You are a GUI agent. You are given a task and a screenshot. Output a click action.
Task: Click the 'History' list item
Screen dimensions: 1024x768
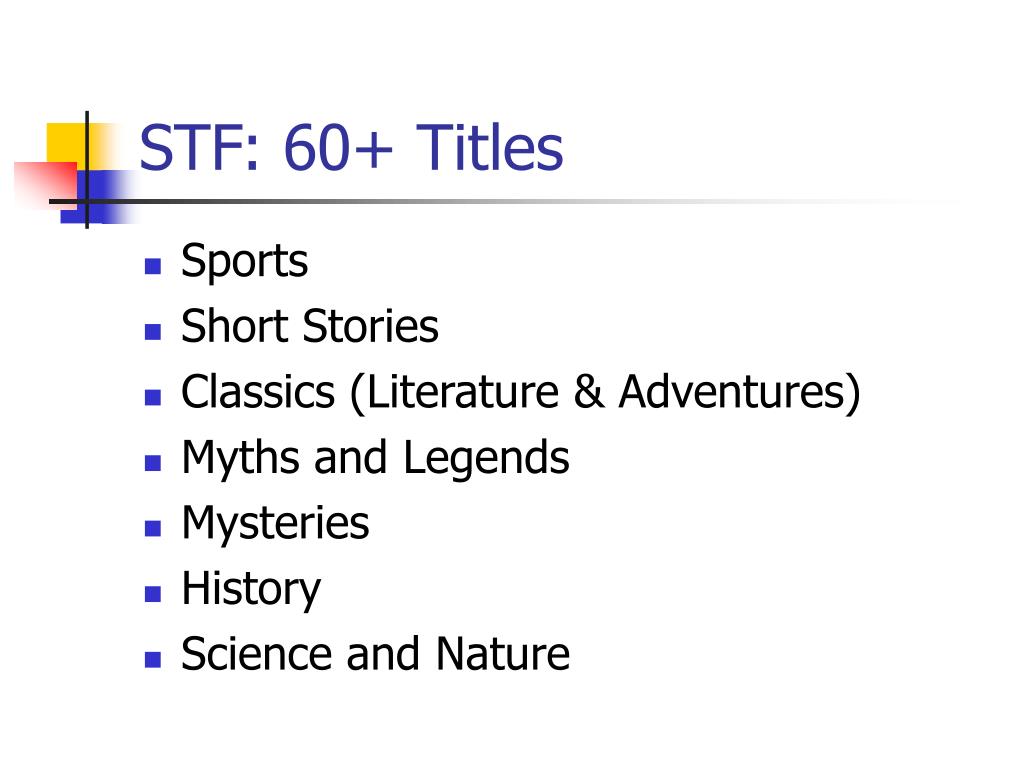click(251, 590)
